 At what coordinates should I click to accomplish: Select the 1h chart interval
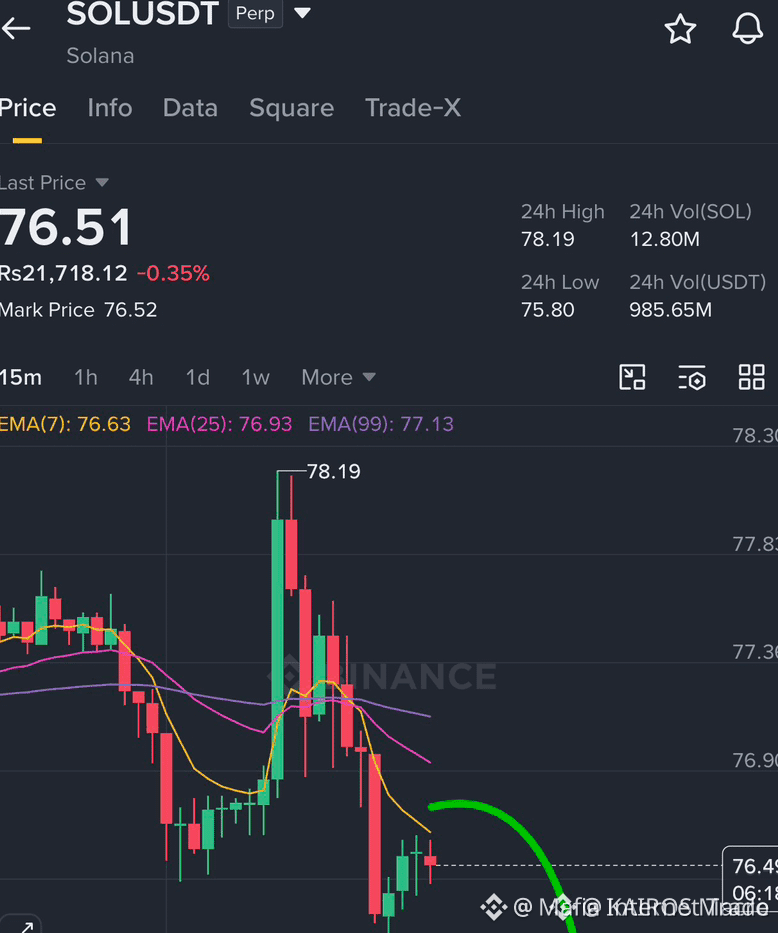[x=86, y=377]
